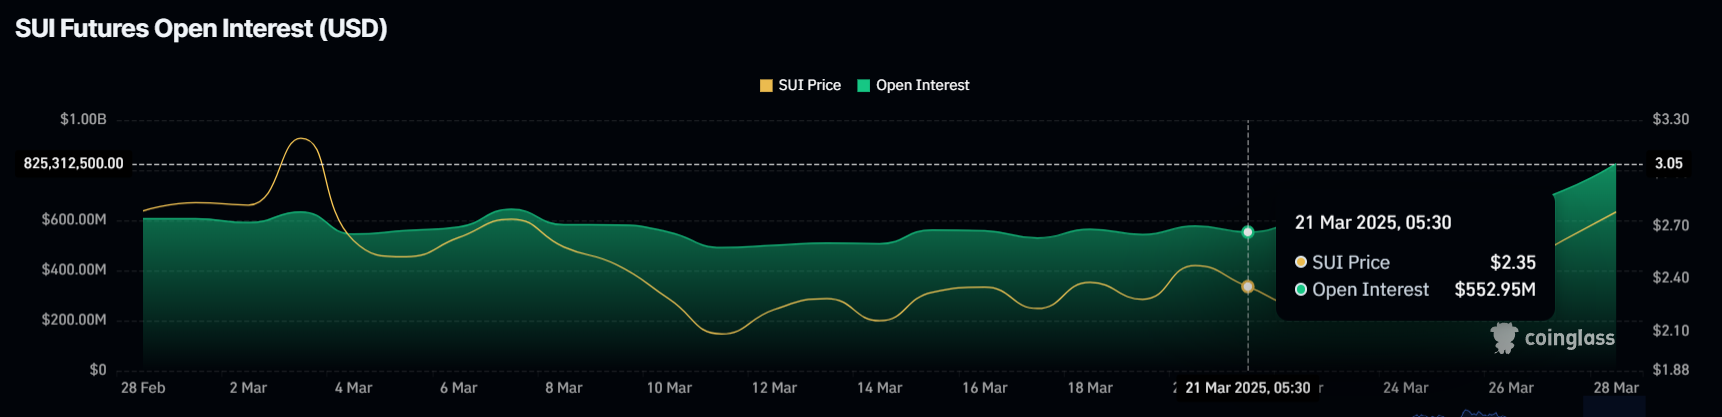Image resolution: width=1722 pixels, height=417 pixels.
Task: Click the 10 Mar x-axis date label
Action: 669,388
